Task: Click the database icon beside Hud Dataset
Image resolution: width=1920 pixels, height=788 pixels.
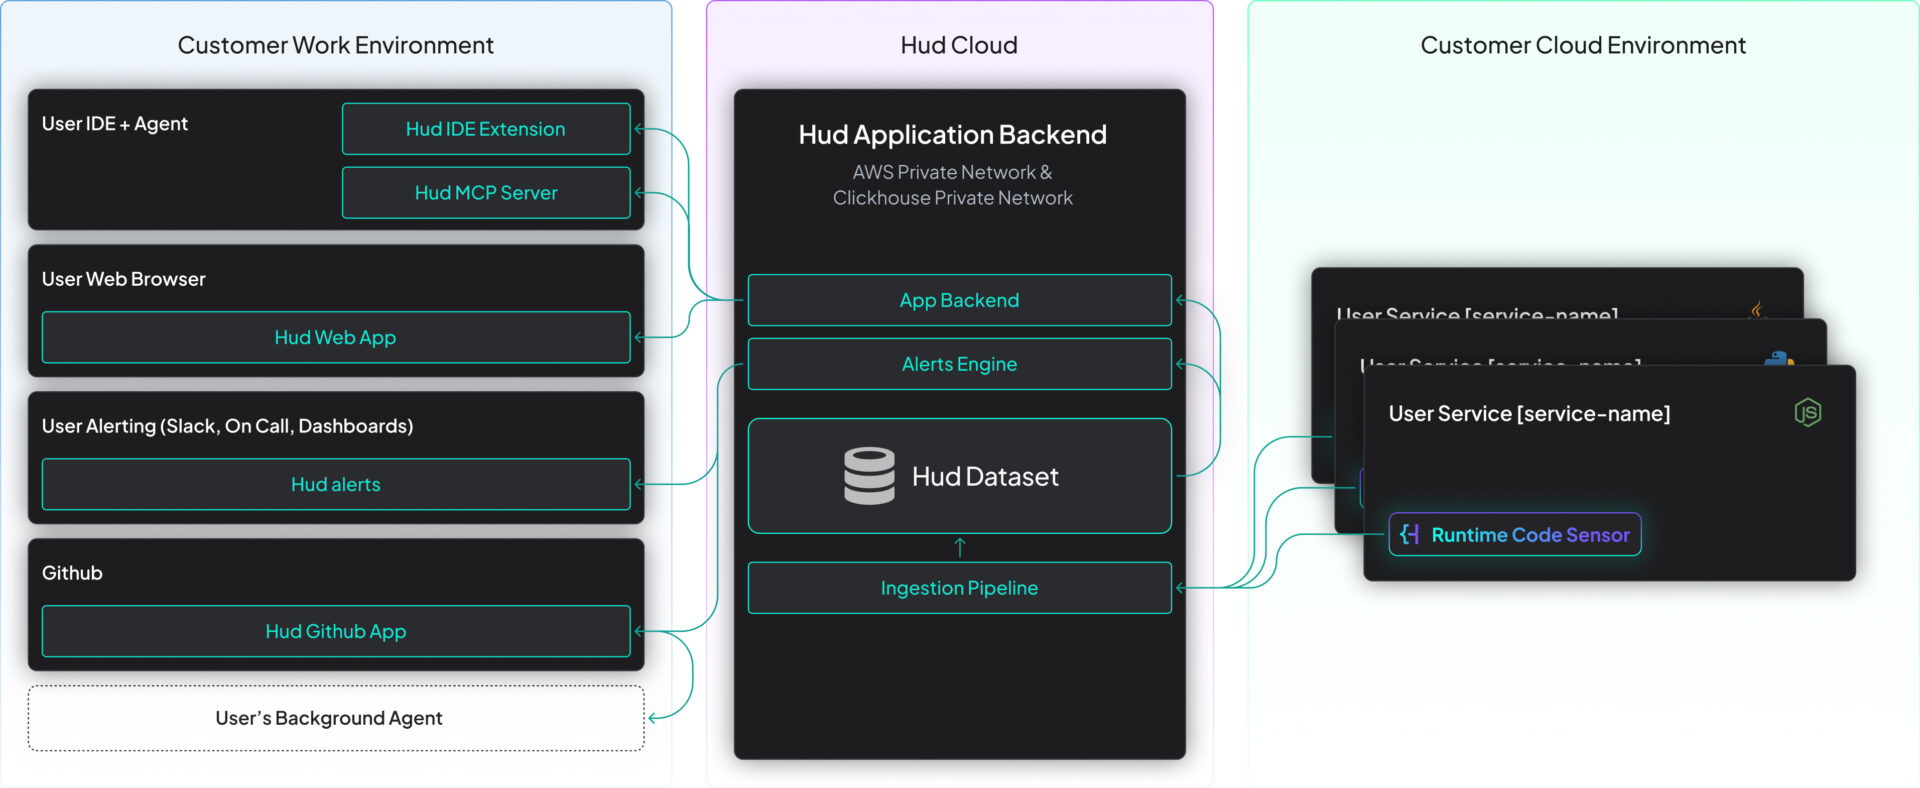Action: (x=869, y=476)
